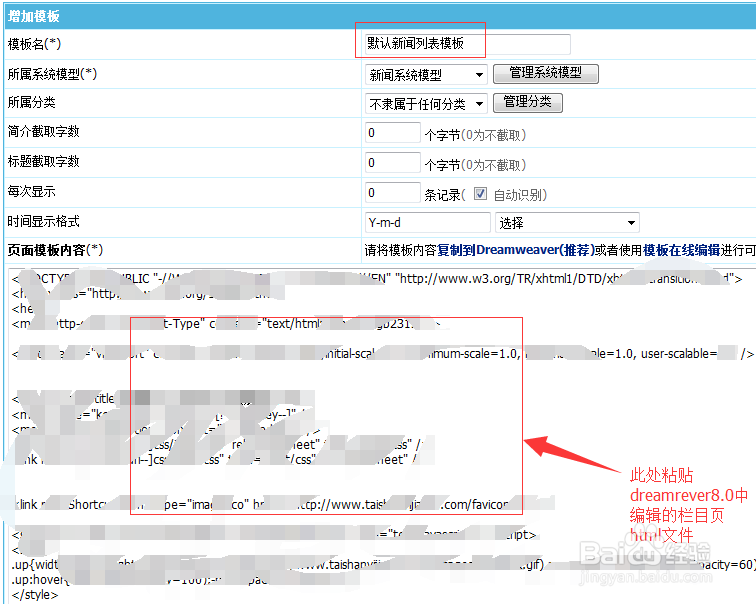Click the 管理分类 button

pyautogui.click(x=527, y=102)
